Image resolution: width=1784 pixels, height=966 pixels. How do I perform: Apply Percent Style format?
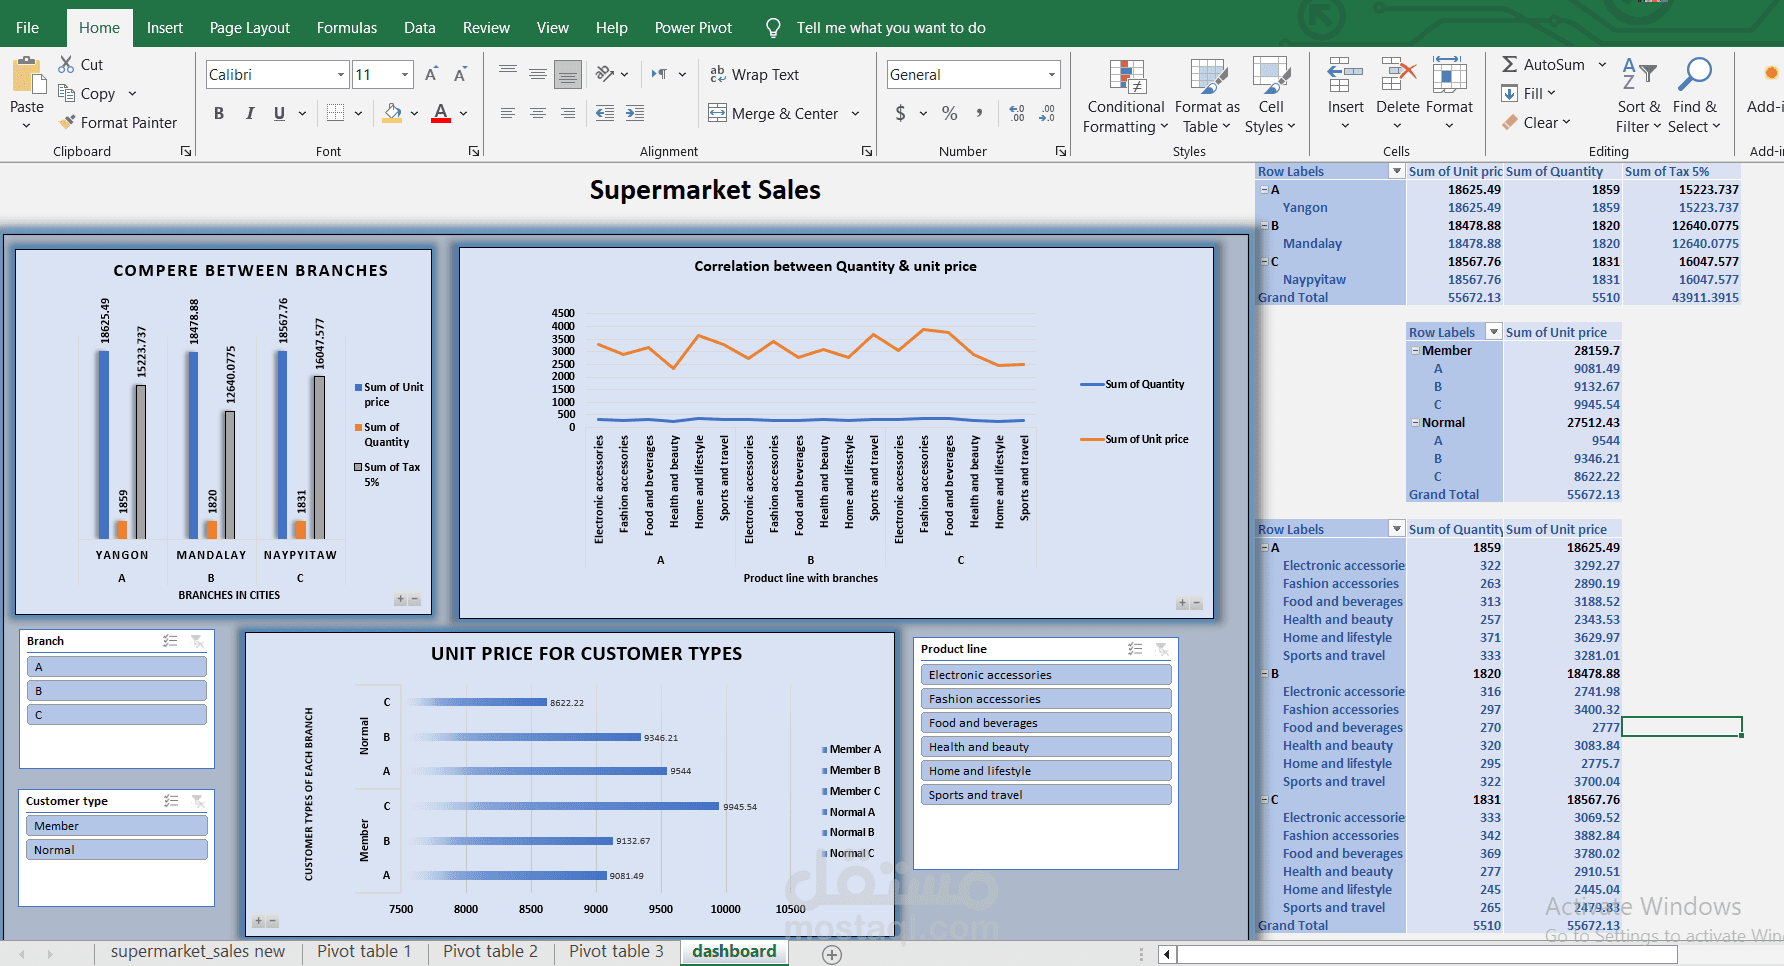[x=950, y=113]
